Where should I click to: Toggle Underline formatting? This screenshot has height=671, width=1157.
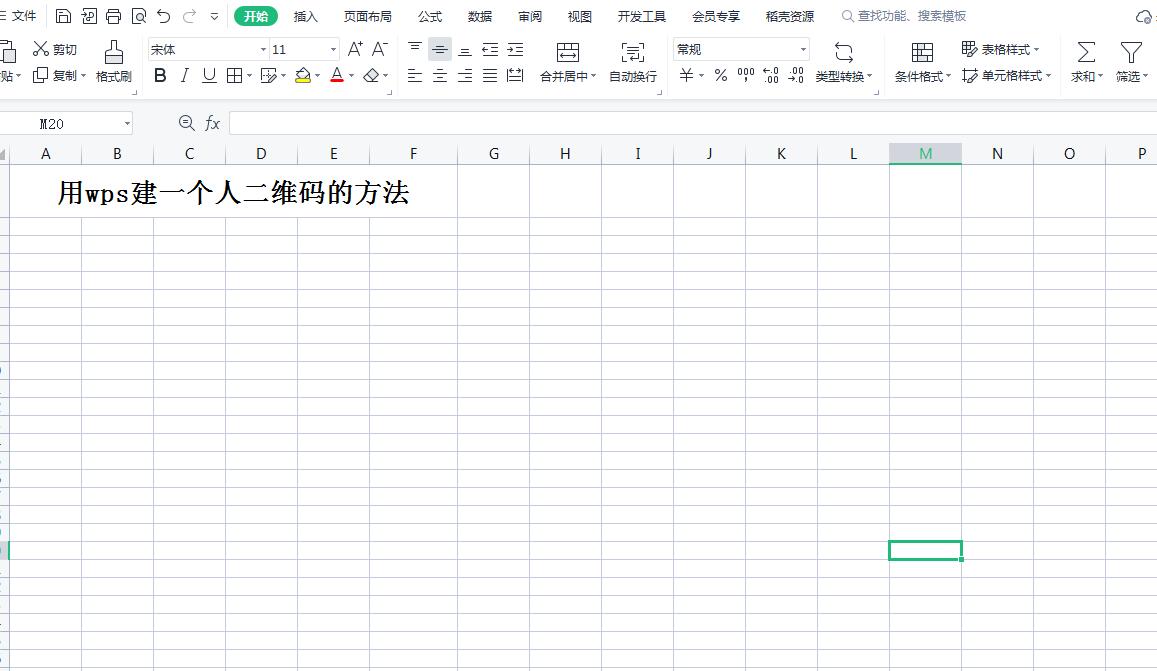tap(210, 75)
